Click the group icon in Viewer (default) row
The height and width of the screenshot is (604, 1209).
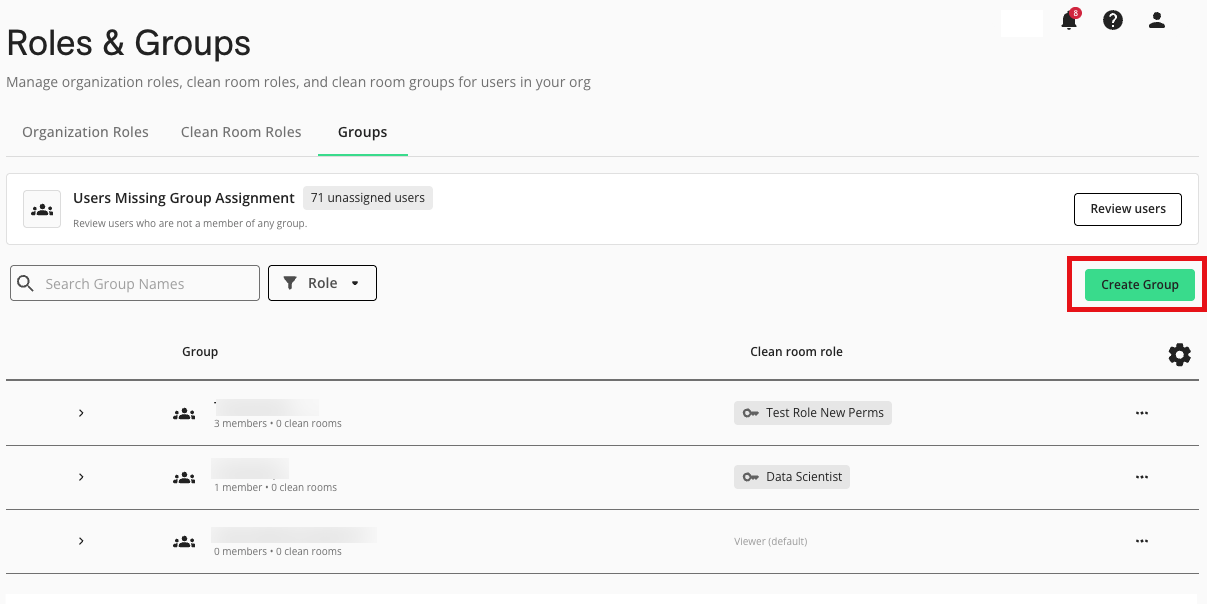pyautogui.click(x=184, y=541)
